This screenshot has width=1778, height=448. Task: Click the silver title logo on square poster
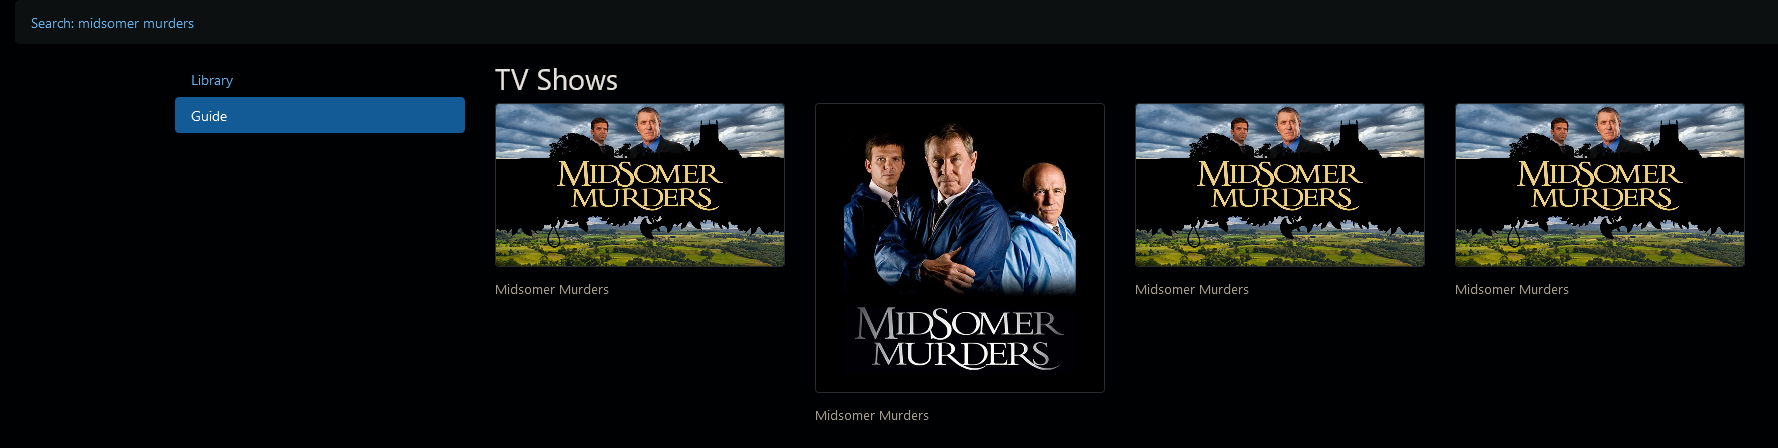(x=960, y=338)
